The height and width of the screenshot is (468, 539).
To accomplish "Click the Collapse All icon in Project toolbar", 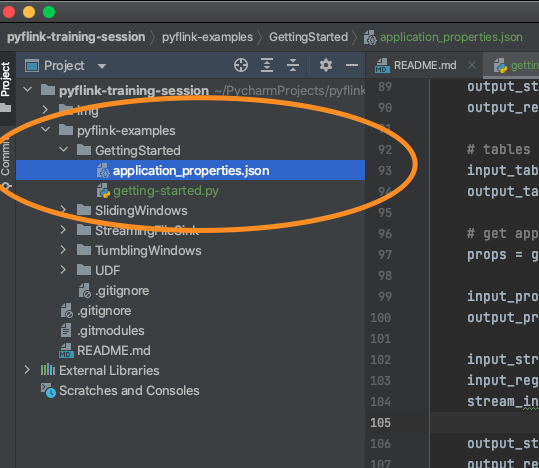I will pos(293,65).
